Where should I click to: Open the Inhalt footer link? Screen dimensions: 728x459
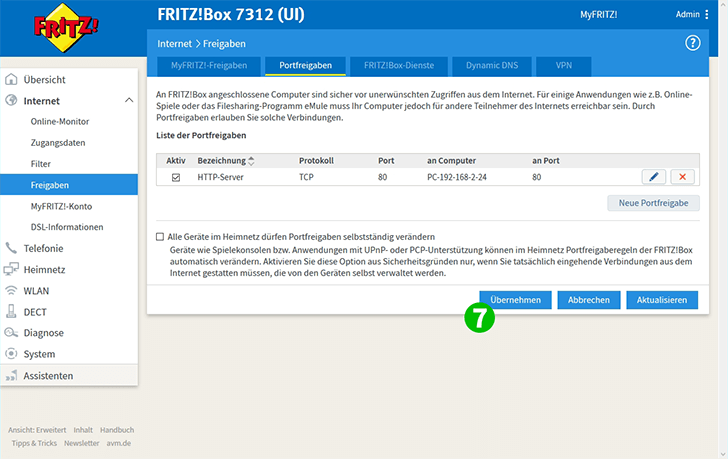tap(83, 430)
